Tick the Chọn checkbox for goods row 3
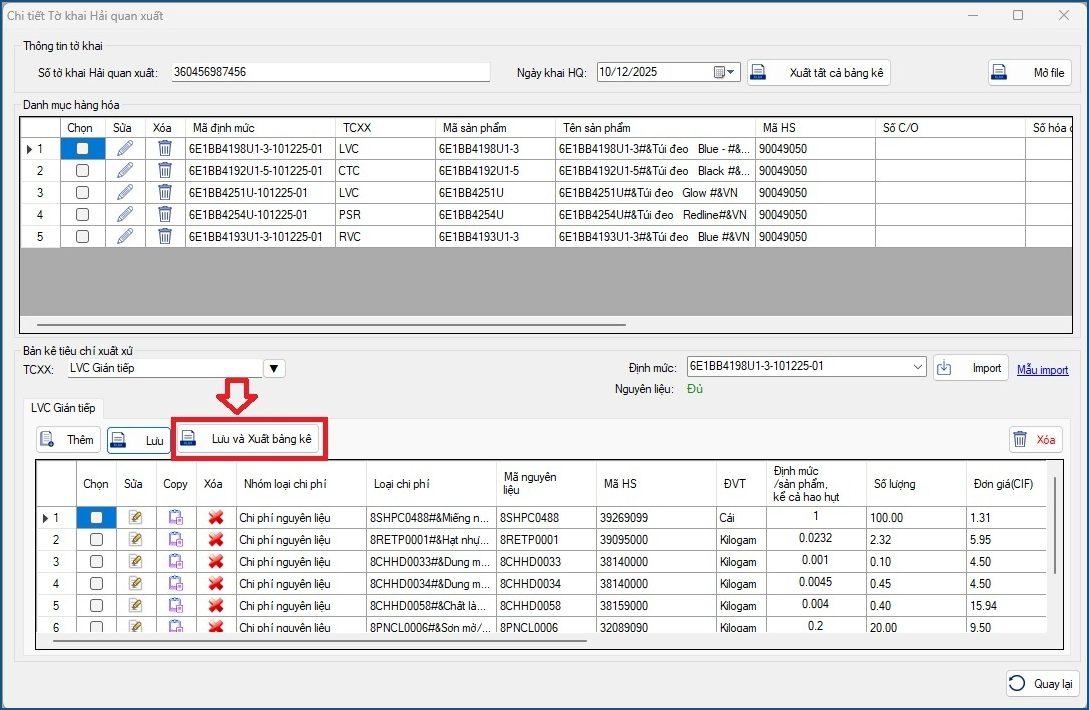This screenshot has height=710, width=1089. click(x=82, y=193)
